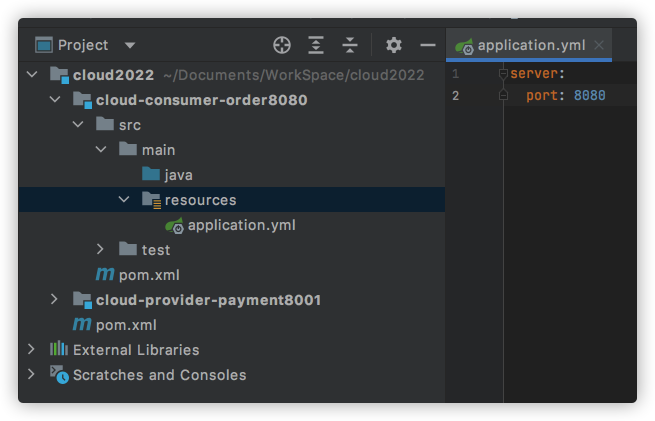655x421 pixels.
Task: Select the java folder label
Action: coord(178,175)
